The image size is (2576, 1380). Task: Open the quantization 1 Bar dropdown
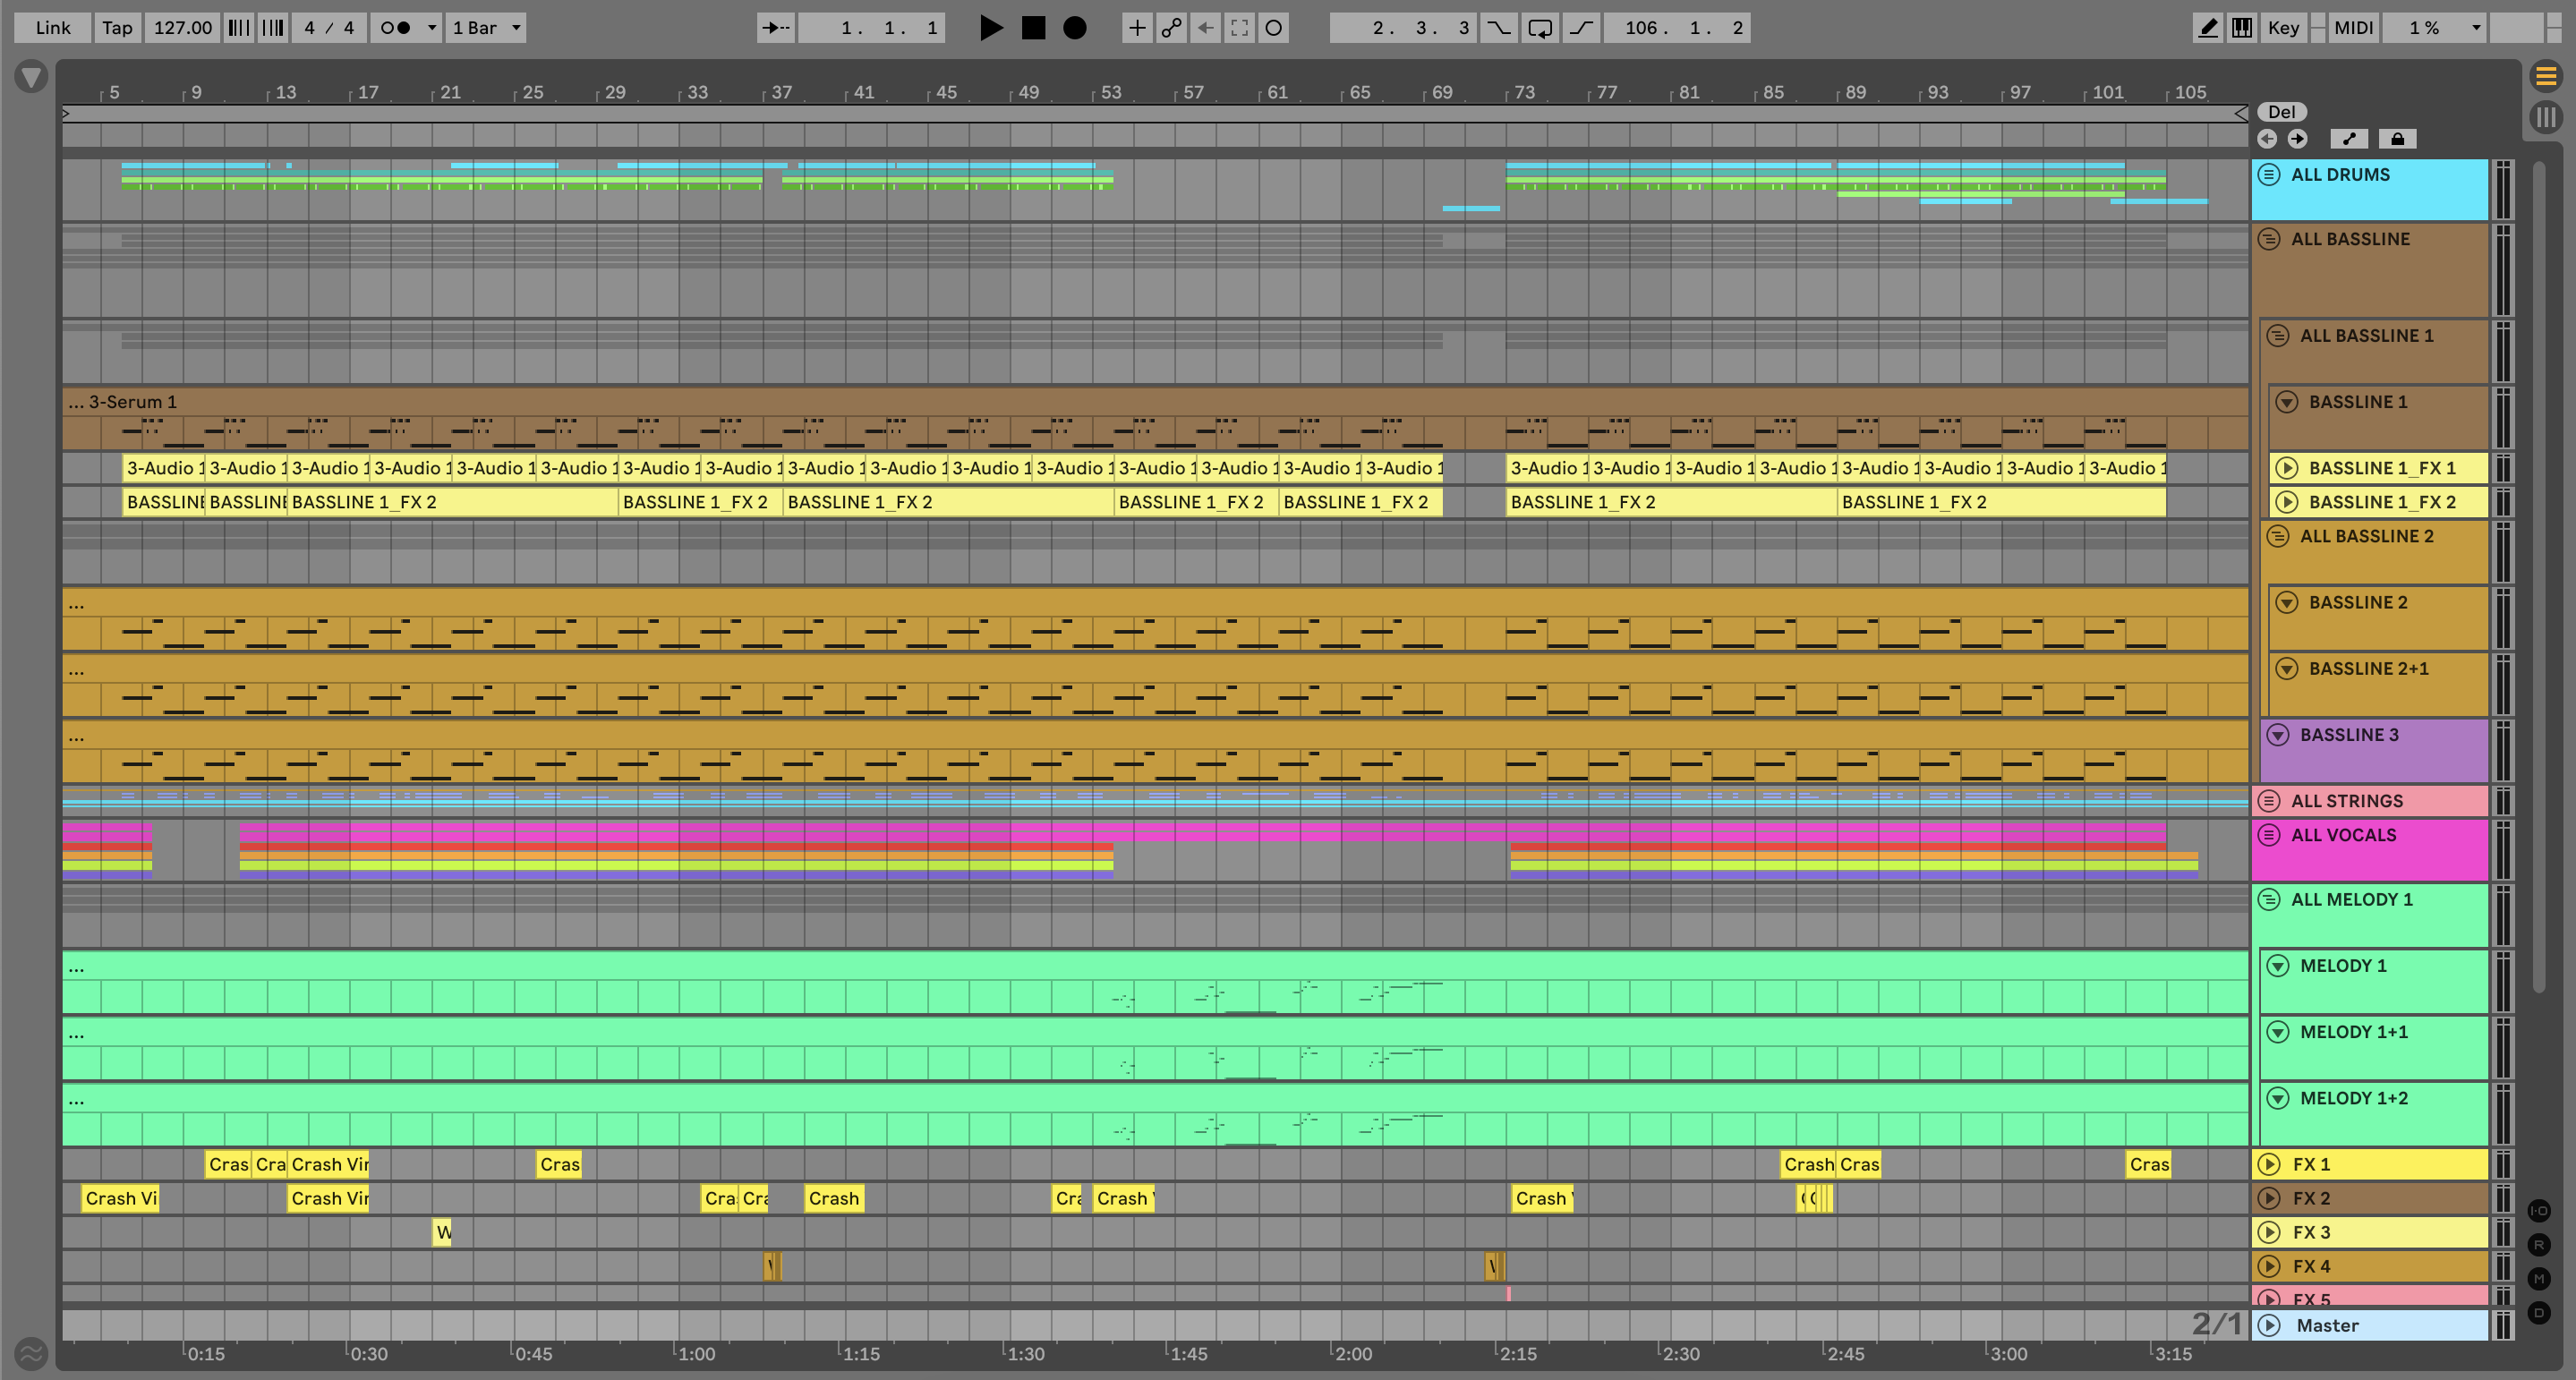click(x=486, y=28)
